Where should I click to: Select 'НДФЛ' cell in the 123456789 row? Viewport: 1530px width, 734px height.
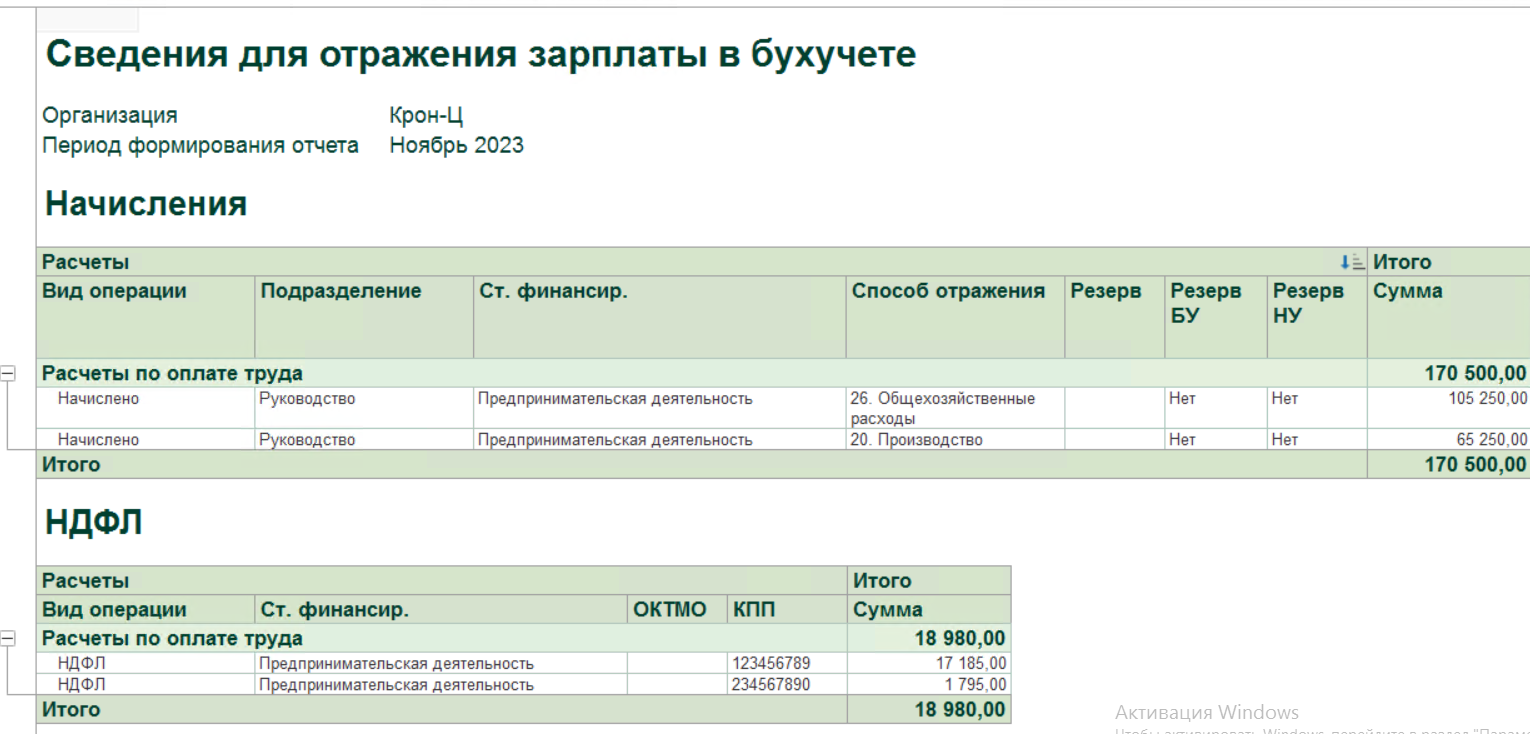[81, 663]
